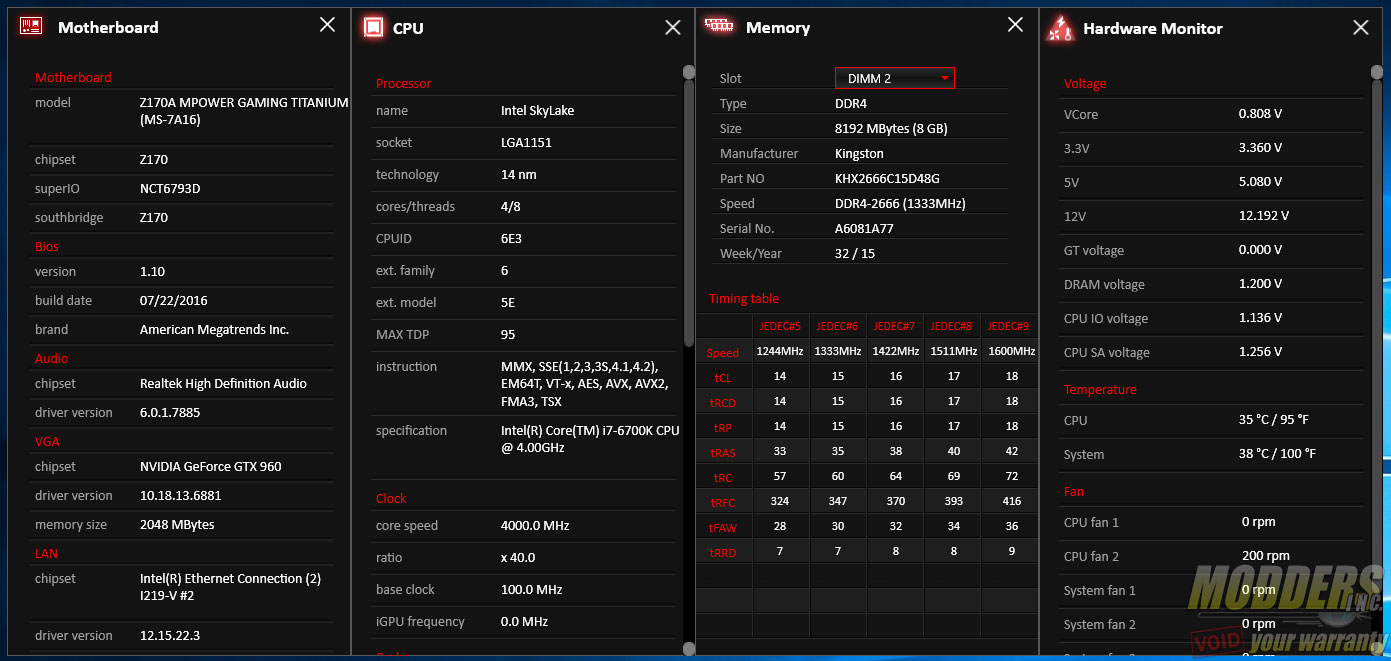Click the technology value 14 nm

(x=518, y=174)
